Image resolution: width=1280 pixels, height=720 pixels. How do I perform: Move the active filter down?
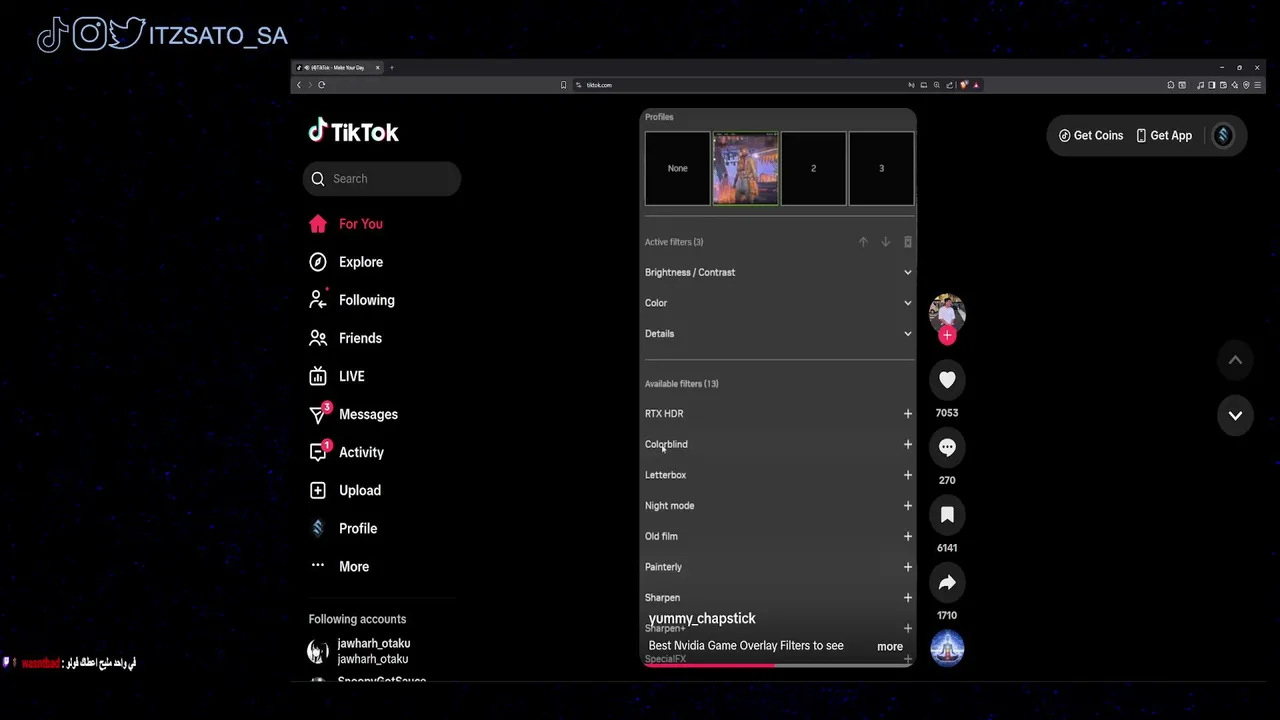[x=885, y=242]
